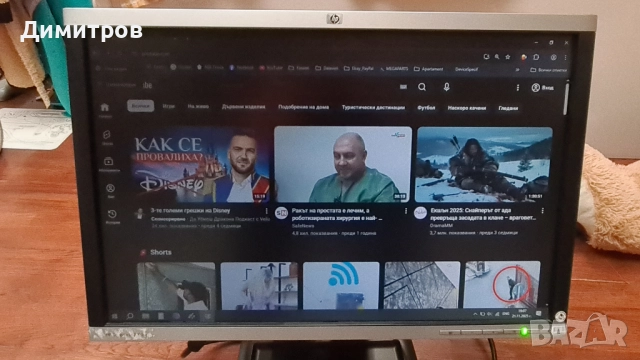This screenshot has width=640, height=360.
Task: Bookmark the page with the star icon
Action: click(x=508, y=57)
